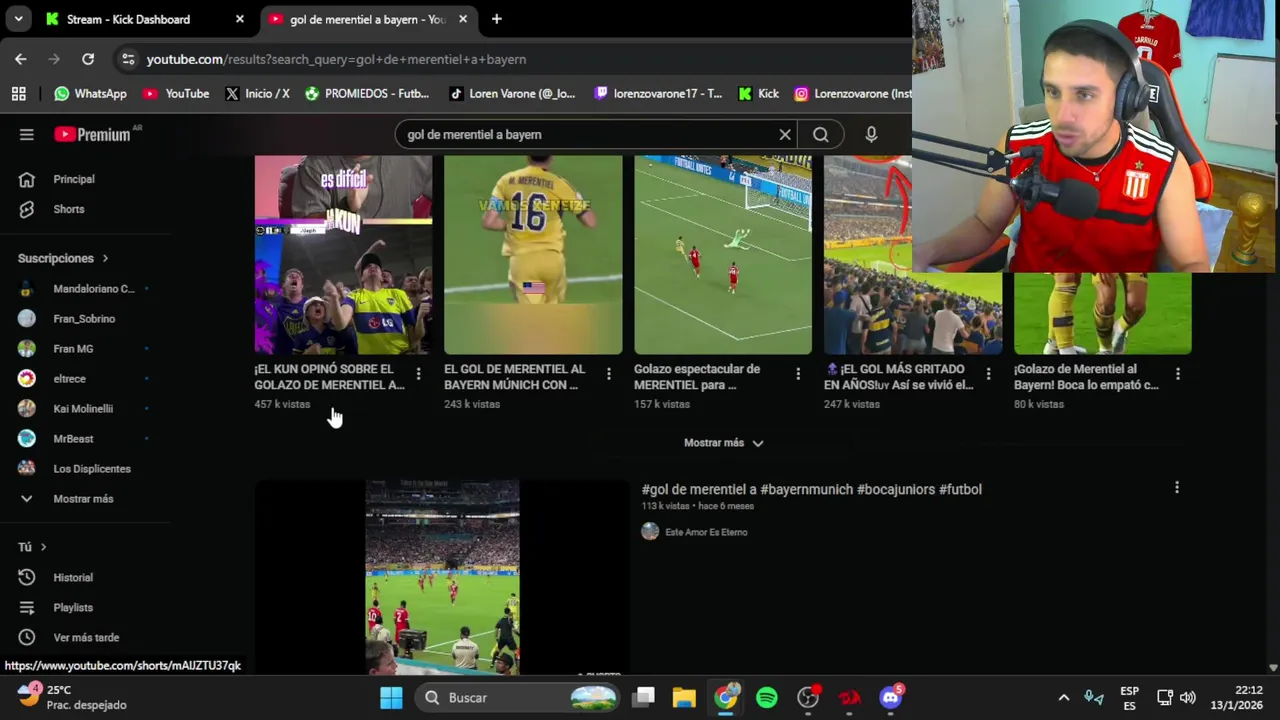The width and height of the screenshot is (1280, 720).
Task: Expand the Suscripciones section arrow
Action: click(104, 258)
